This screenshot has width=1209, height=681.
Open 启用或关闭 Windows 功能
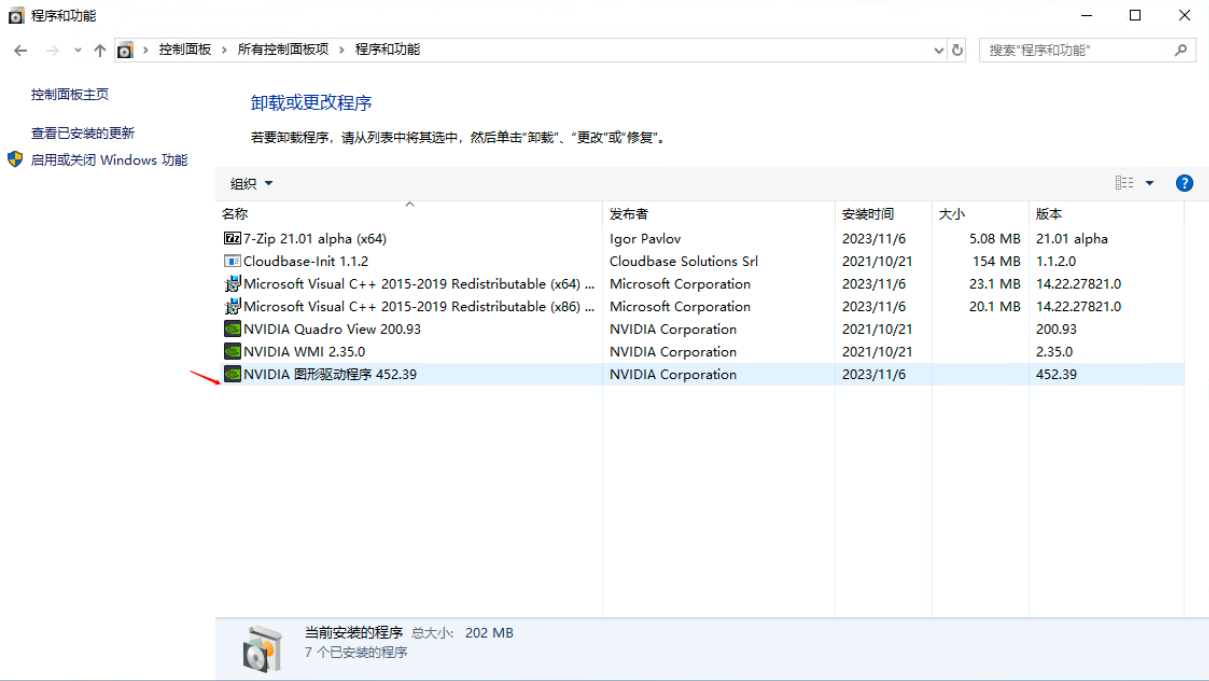pyautogui.click(x=109, y=160)
